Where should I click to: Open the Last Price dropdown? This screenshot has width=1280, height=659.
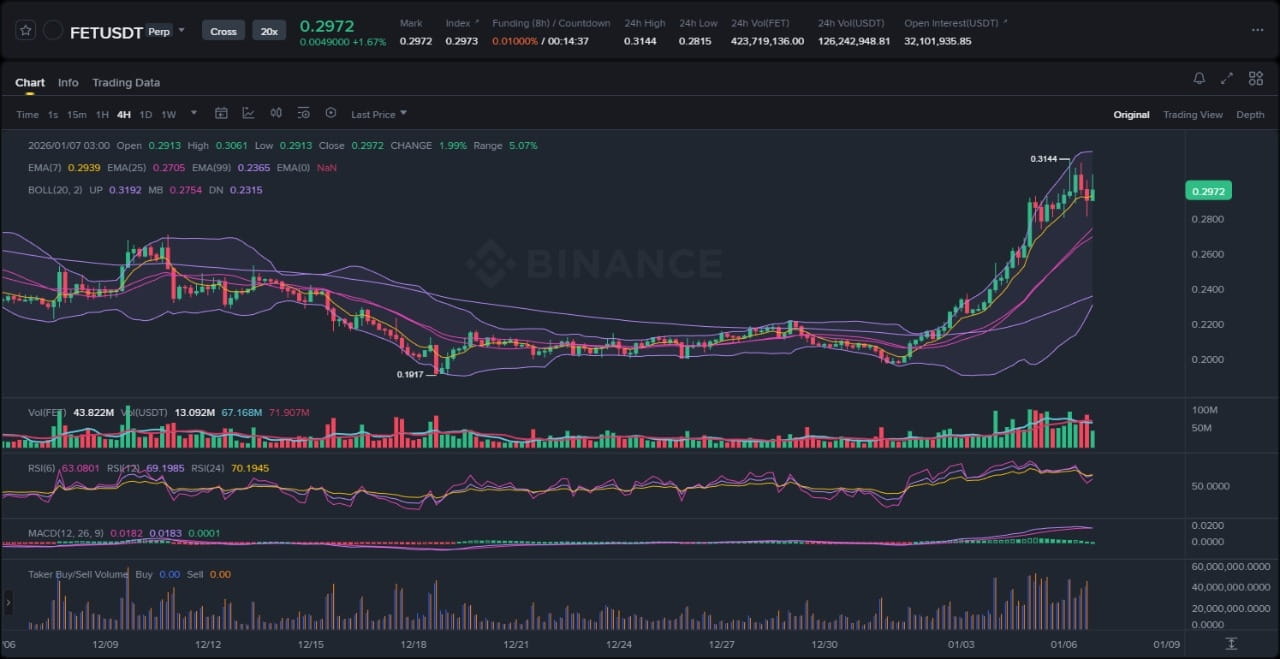(378, 115)
